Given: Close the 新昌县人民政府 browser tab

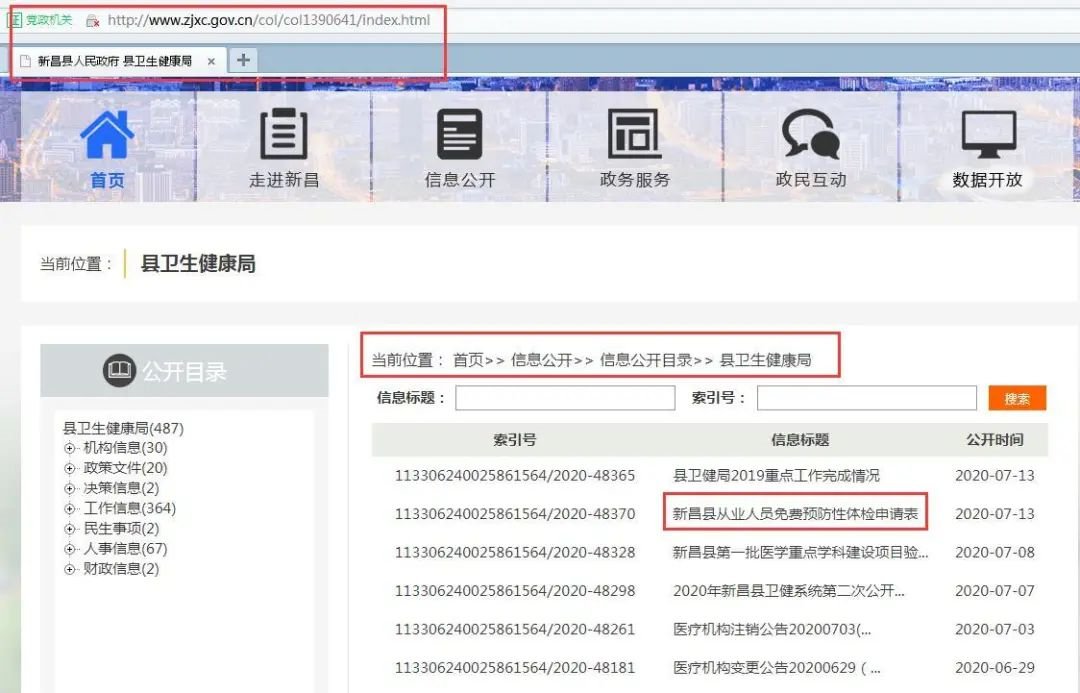Looking at the screenshot, I should pos(211,61).
